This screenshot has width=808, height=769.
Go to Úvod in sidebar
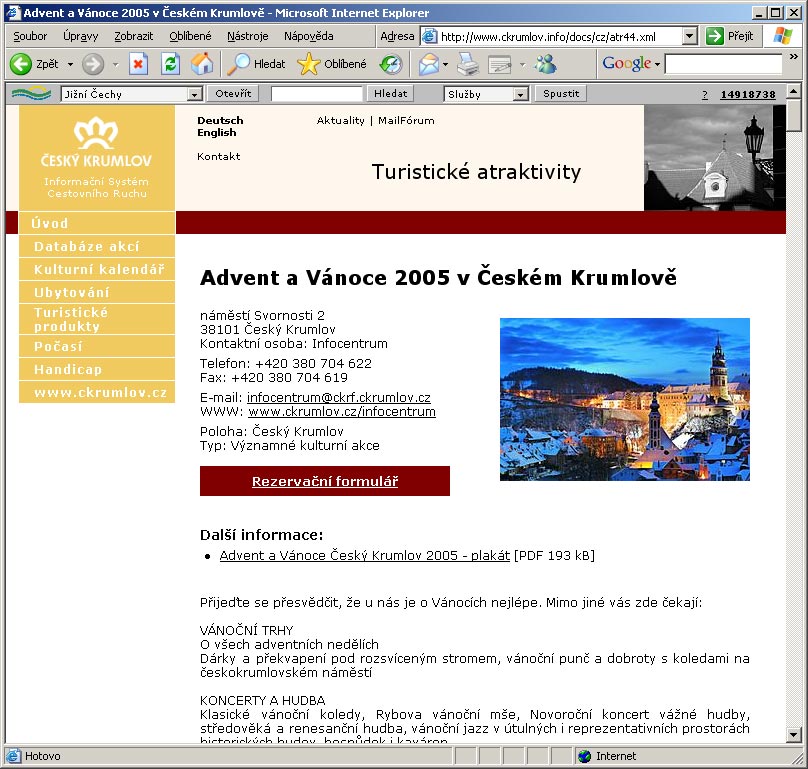97,223
